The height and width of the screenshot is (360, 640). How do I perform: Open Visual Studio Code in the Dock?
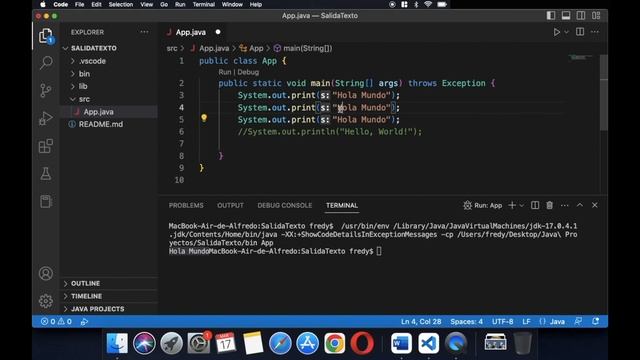point(428,343)
